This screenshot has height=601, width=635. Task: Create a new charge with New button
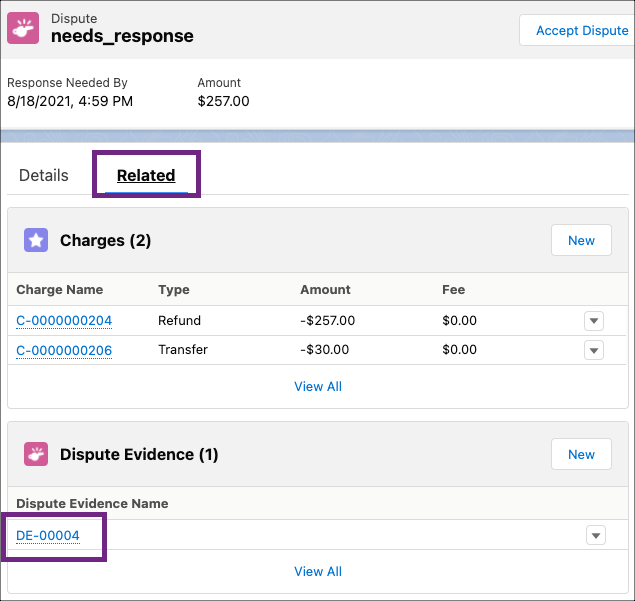(x=581, y=240)
